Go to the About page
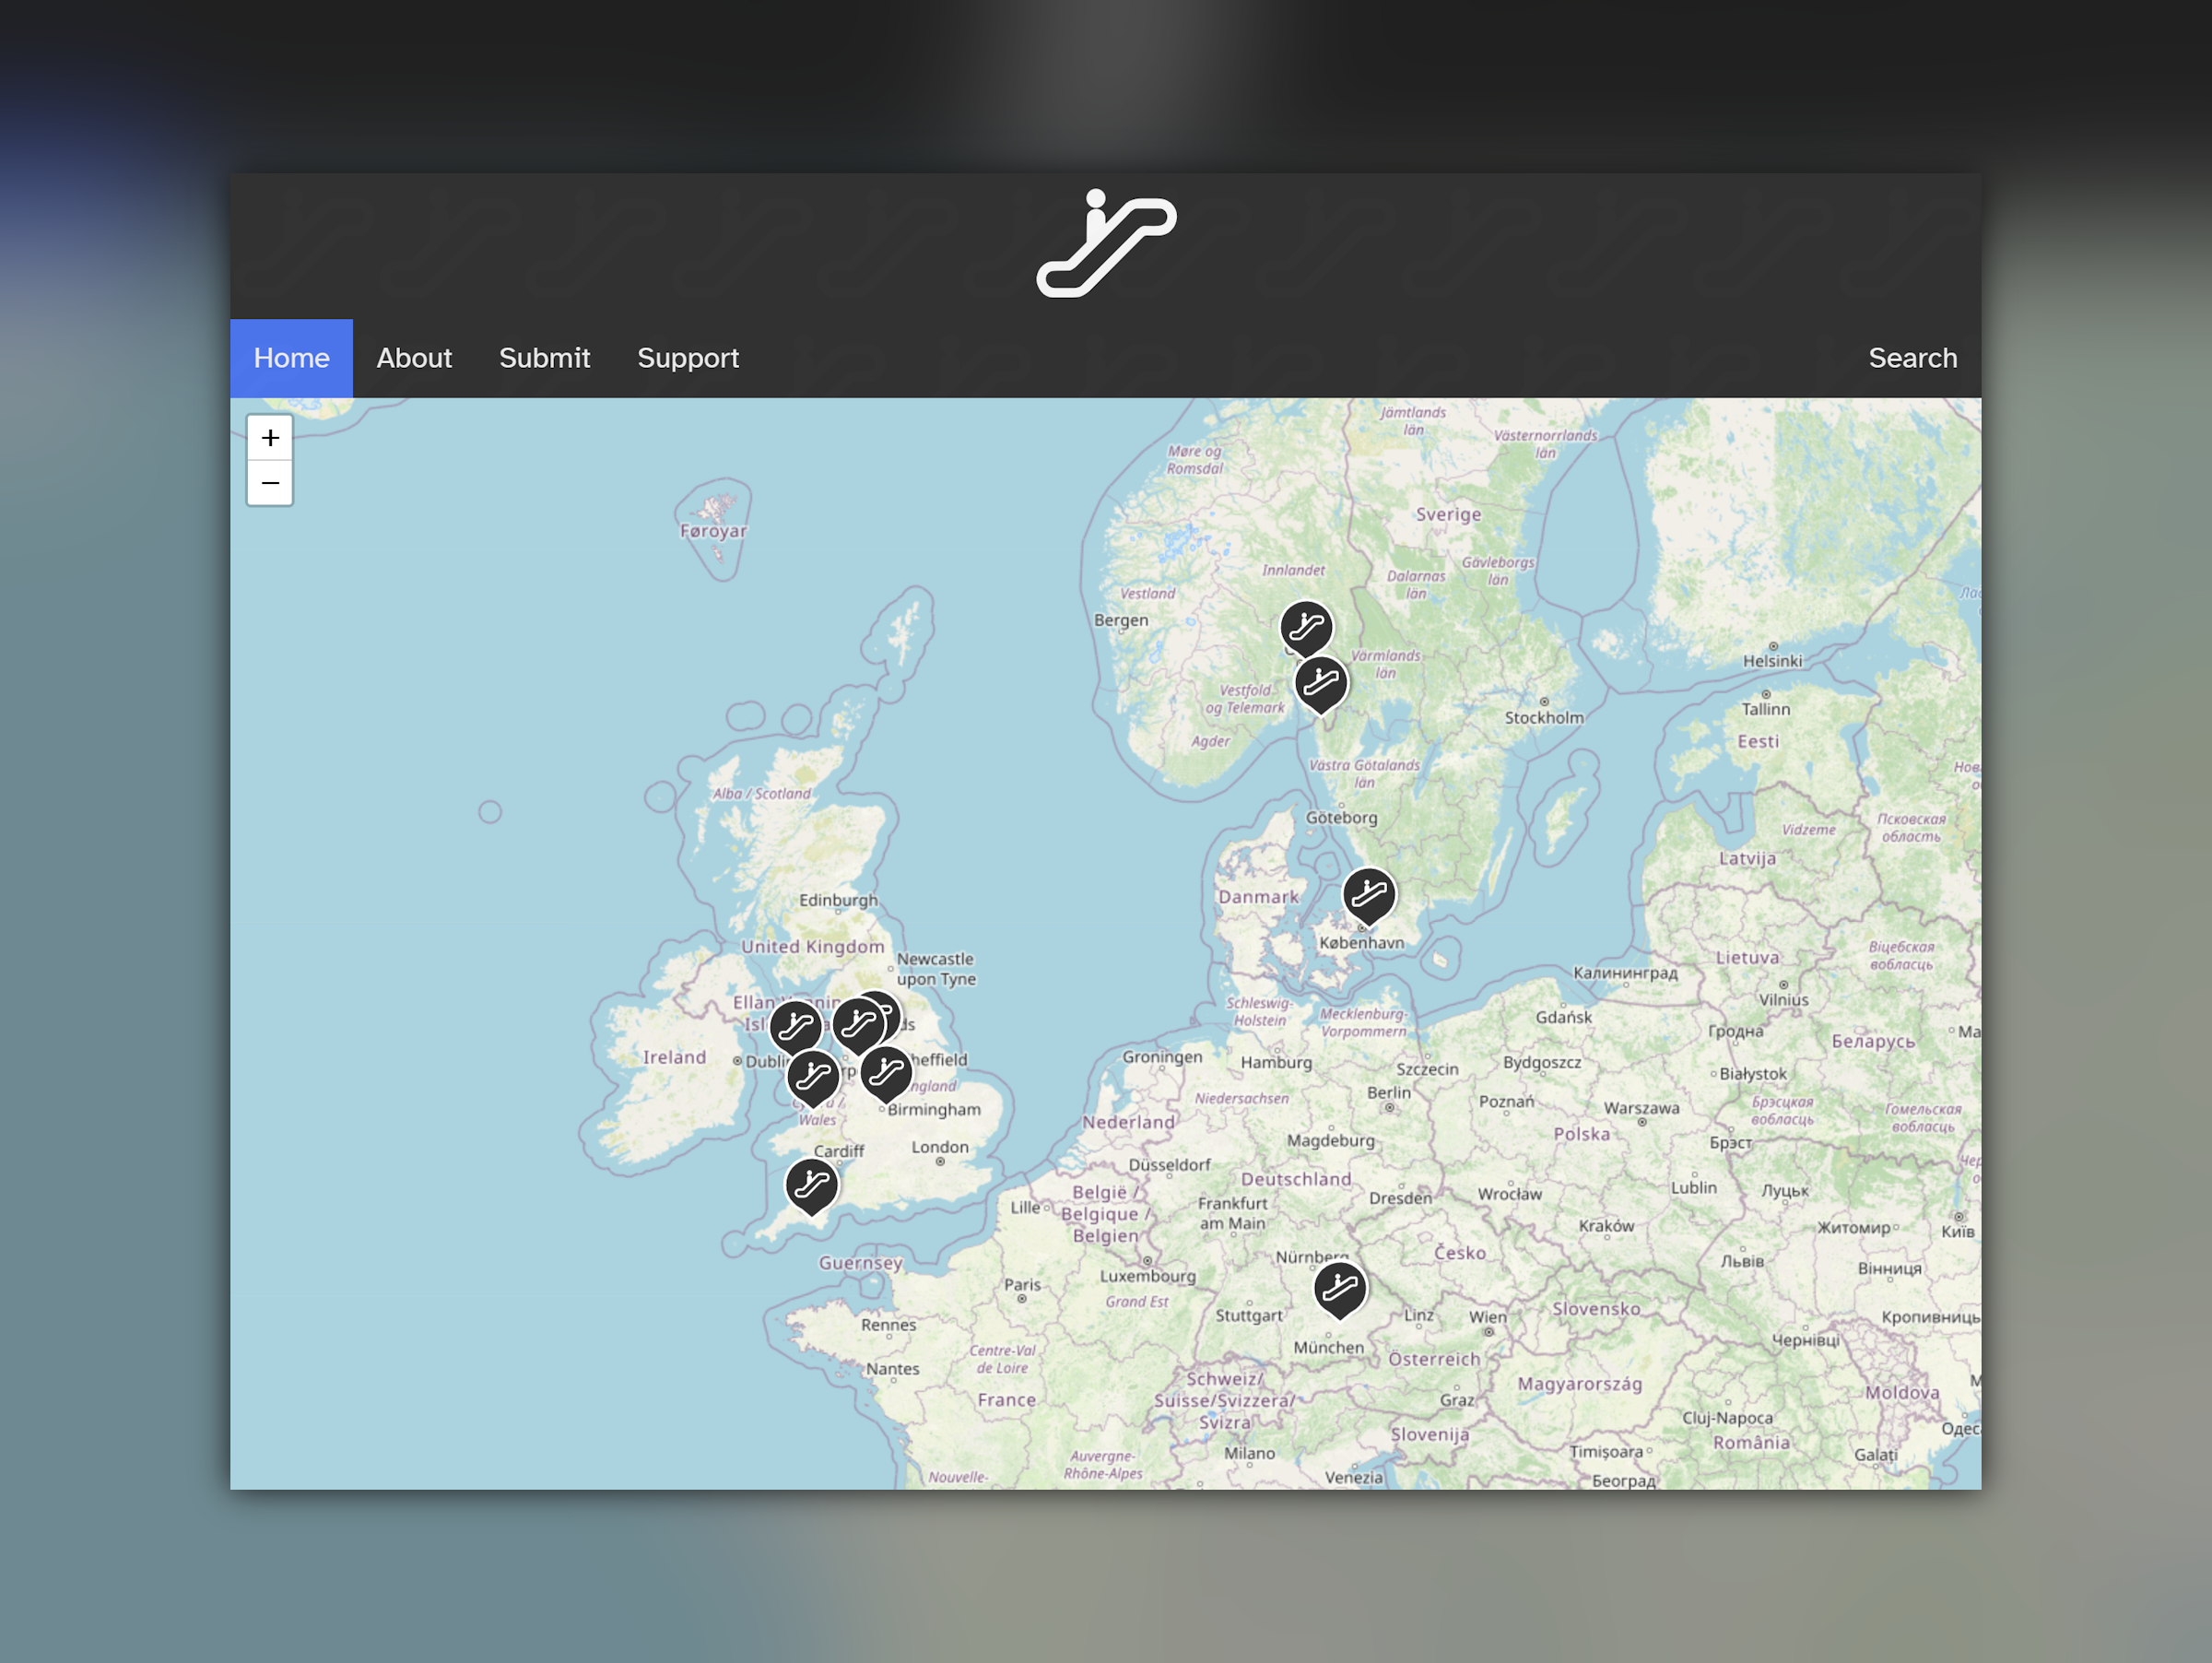 point(414,358)
